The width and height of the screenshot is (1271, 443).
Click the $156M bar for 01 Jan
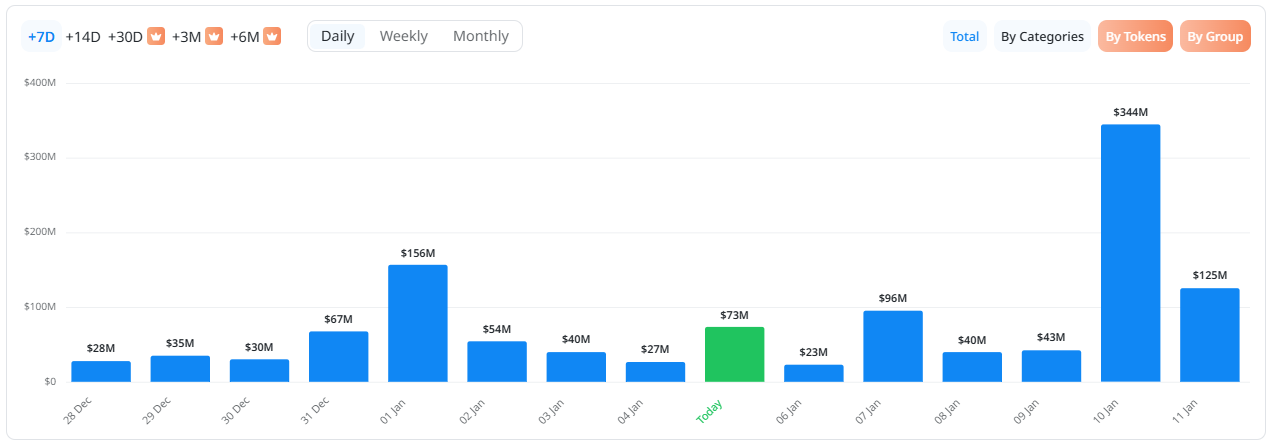click(x=418, y=323)
